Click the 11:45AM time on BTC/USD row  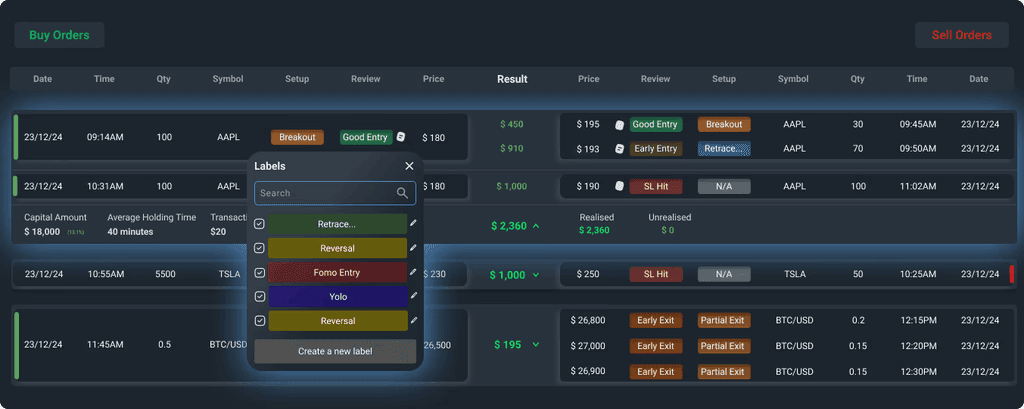(x=105, y=344)
